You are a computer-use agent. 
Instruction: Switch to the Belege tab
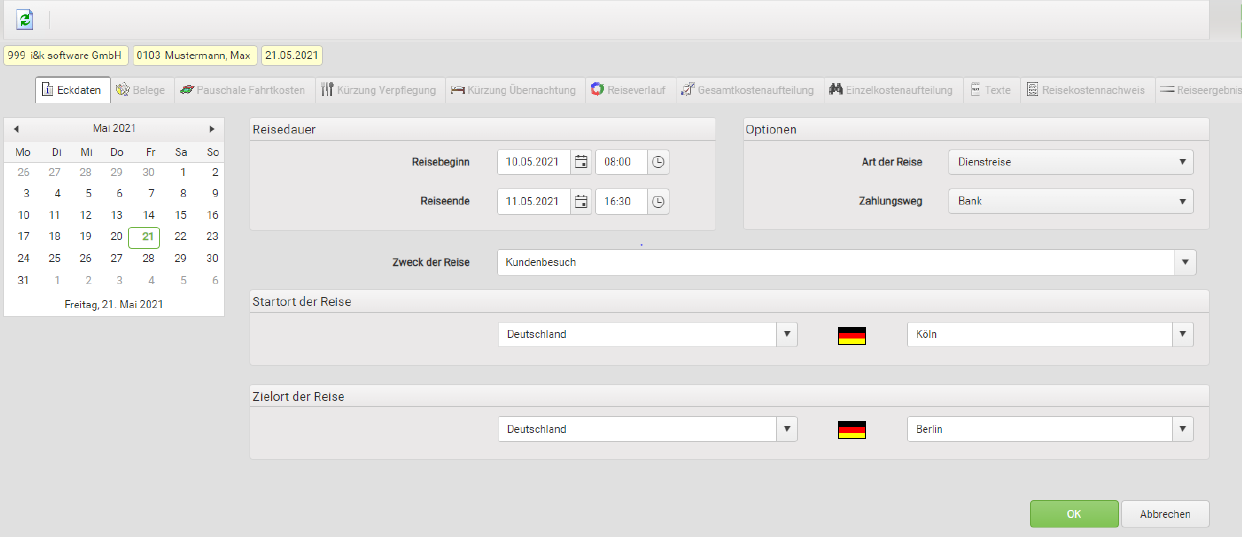140,90
